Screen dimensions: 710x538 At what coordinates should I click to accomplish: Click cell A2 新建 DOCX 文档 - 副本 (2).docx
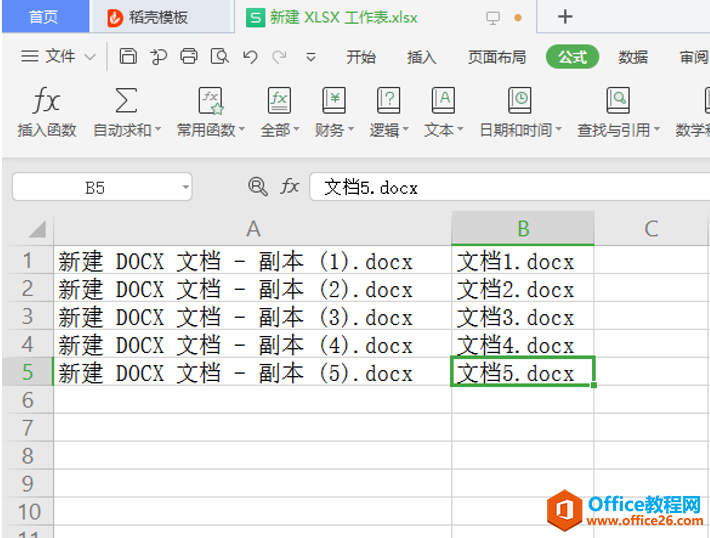tap(253, 288)
